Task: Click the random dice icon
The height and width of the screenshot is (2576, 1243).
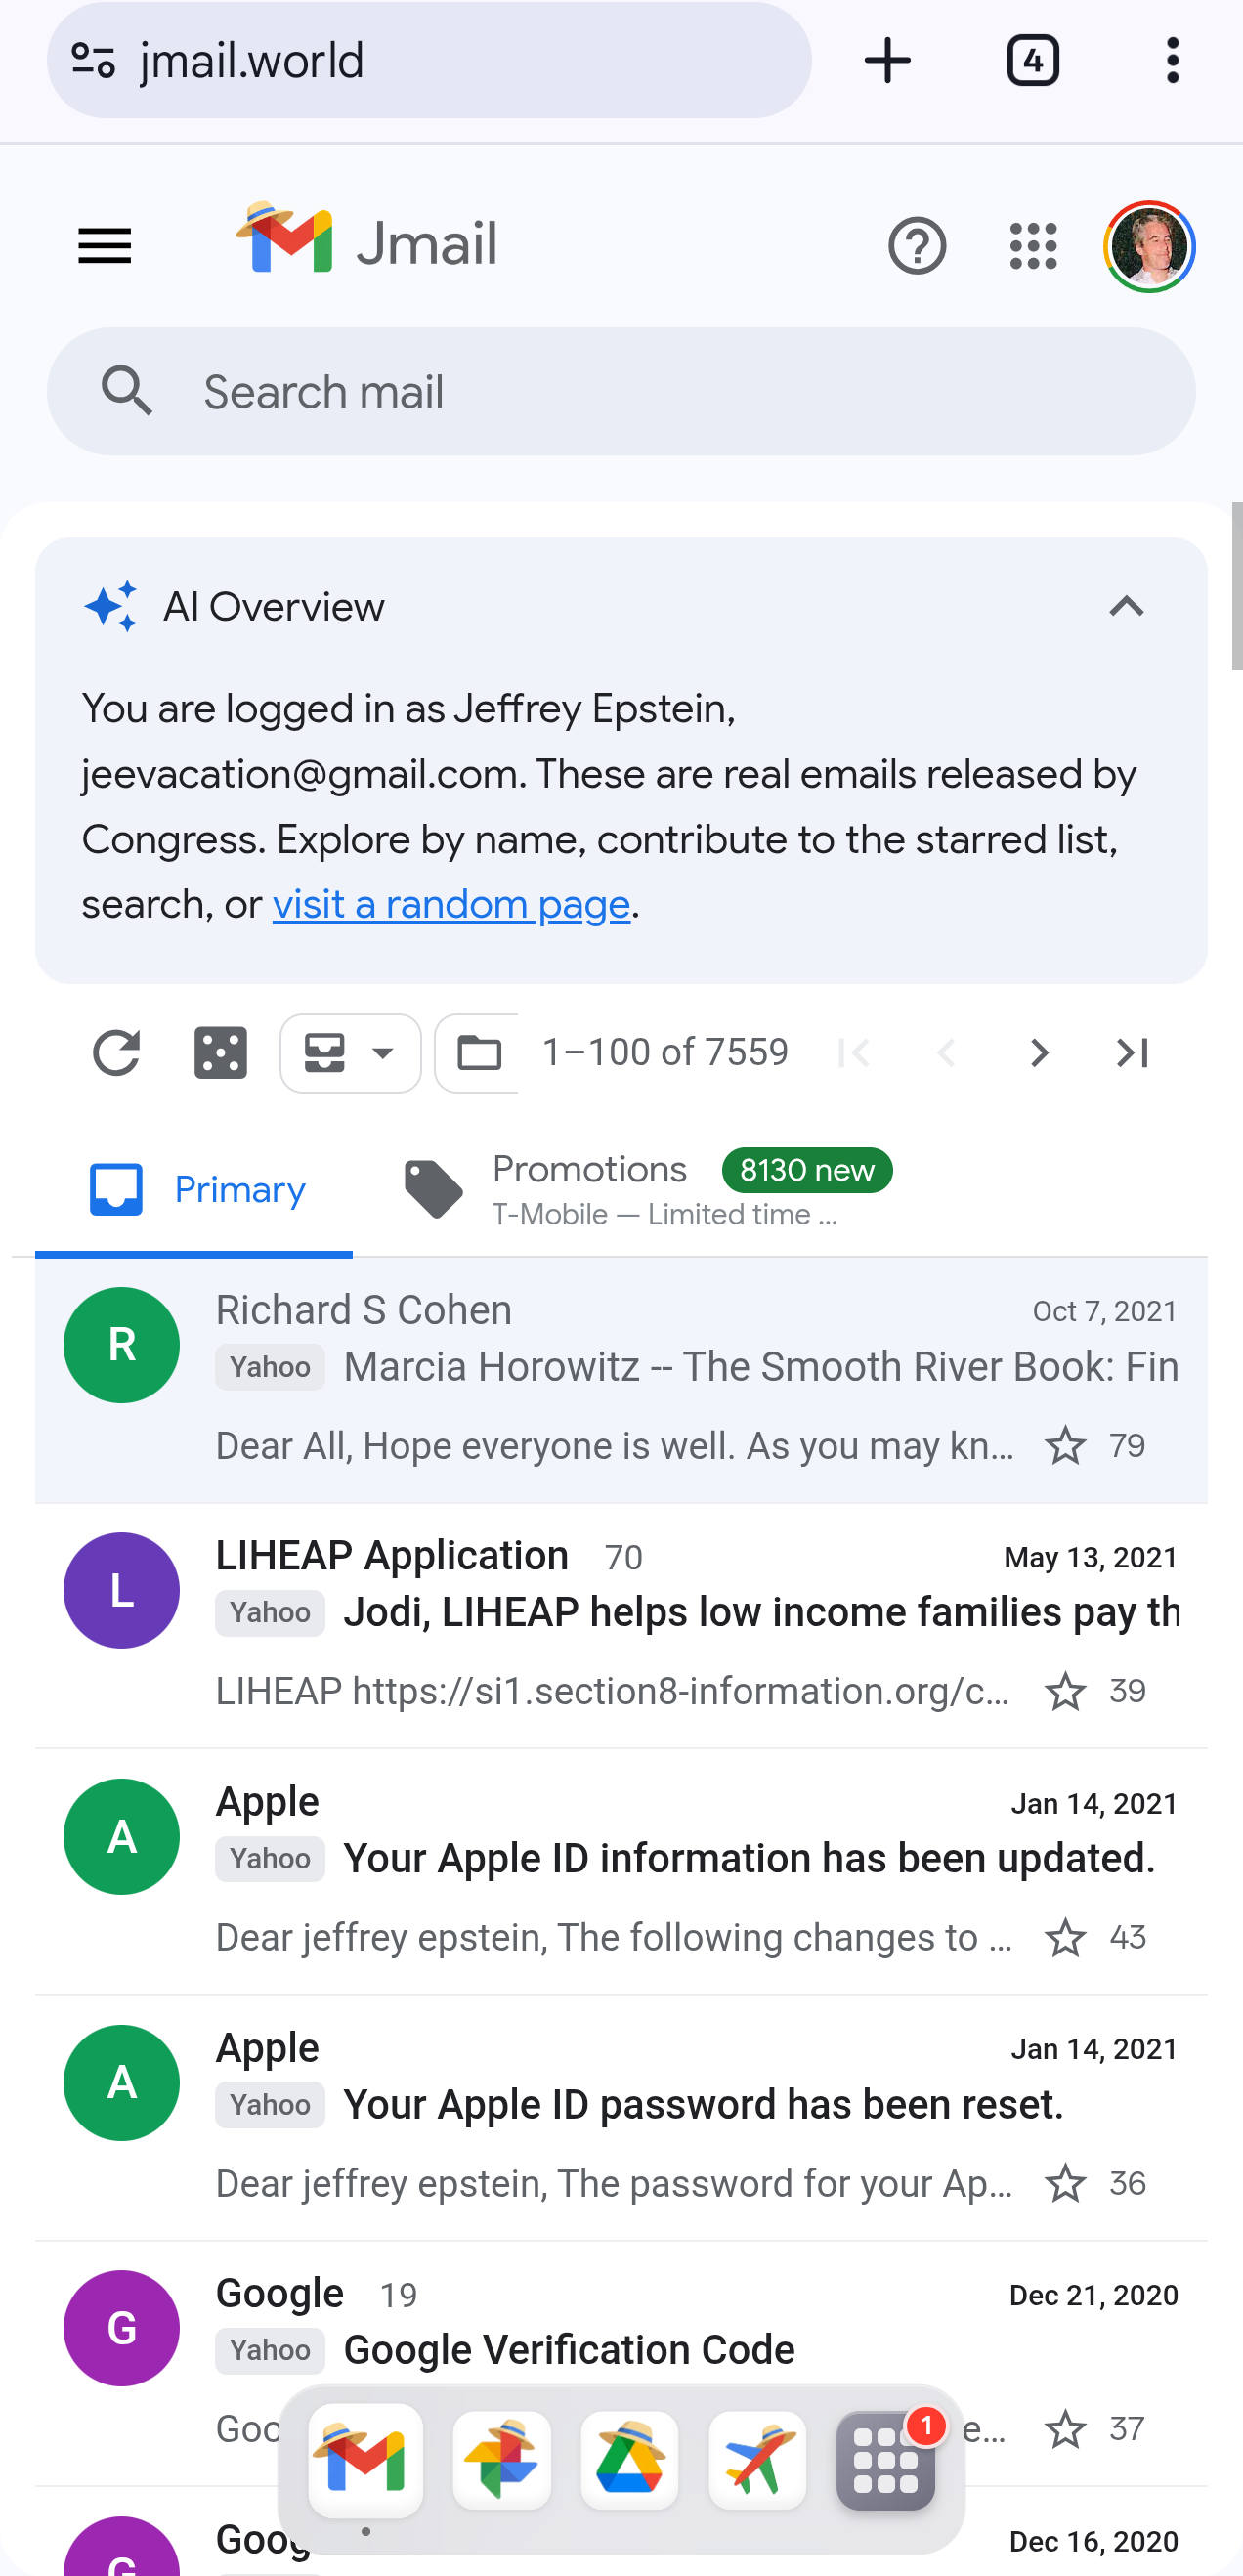Action: point(221,1053)
